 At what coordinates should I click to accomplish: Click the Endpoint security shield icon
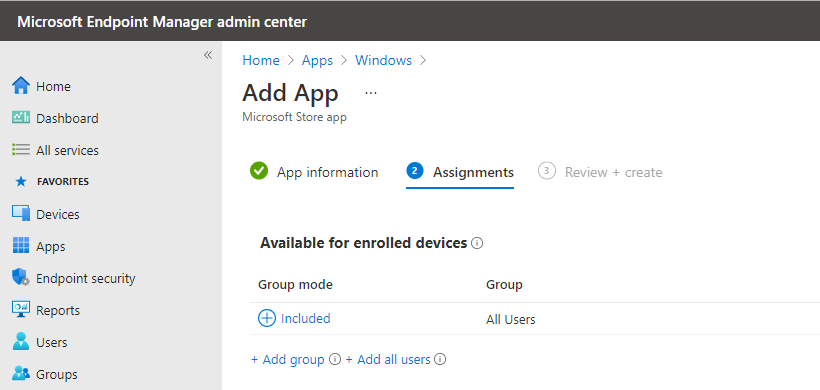coord(21,278)
